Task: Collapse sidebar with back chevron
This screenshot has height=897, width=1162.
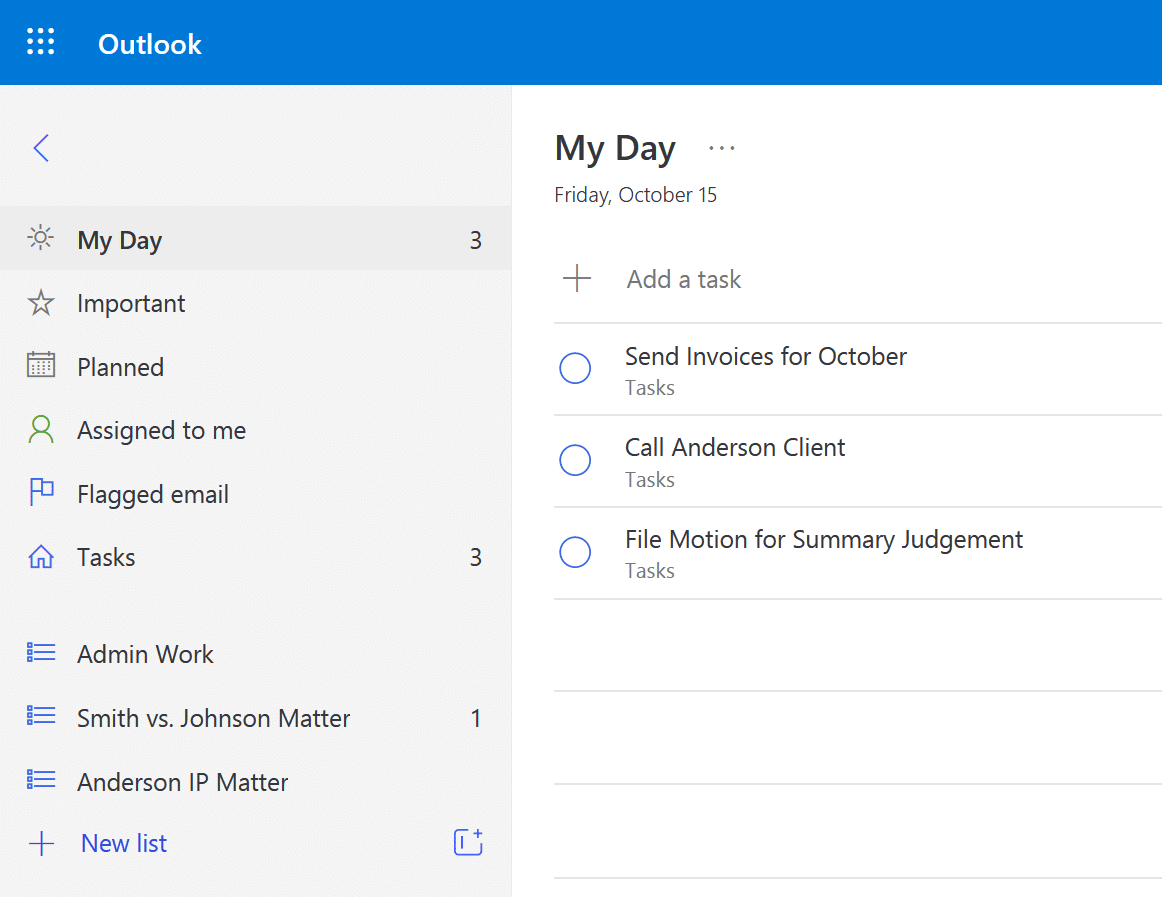Action: [42, 148]
